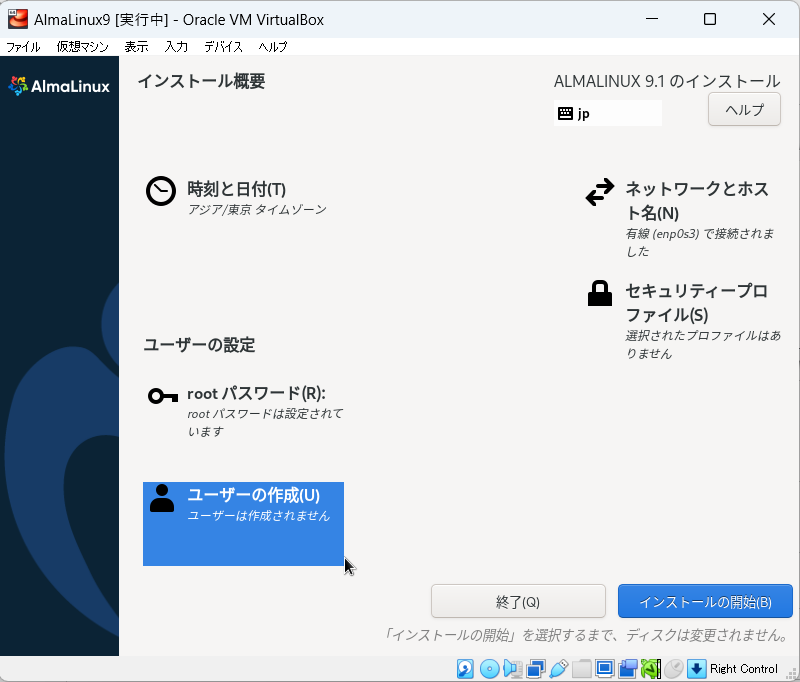This screenshot has width=800, height=682.
Task: Click the hard disk activity status icon
Action: (465, 669)
